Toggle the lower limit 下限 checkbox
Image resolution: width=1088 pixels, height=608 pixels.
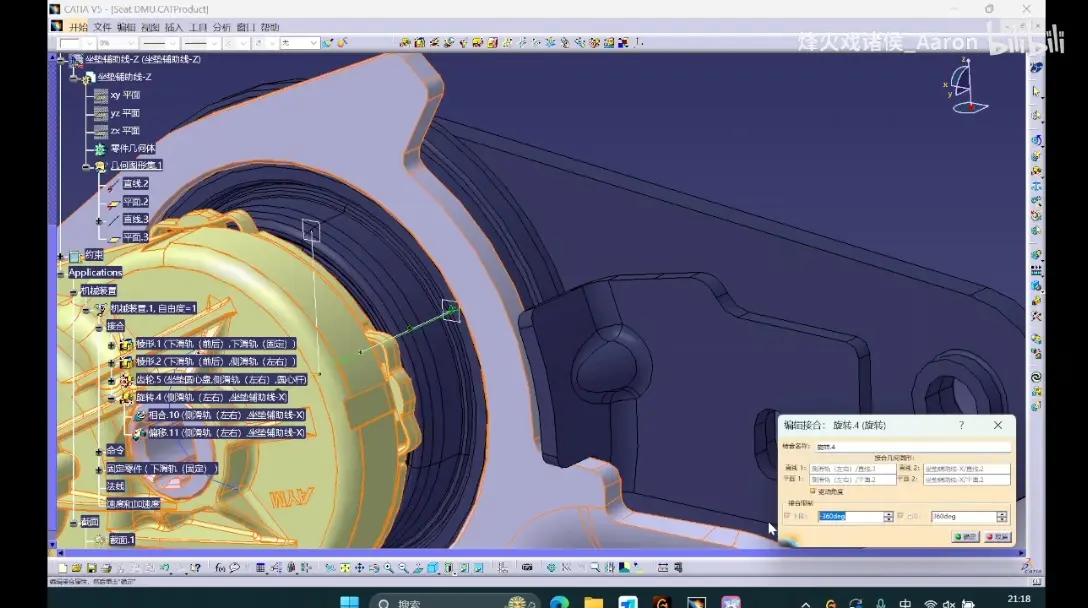coord(787,516)
